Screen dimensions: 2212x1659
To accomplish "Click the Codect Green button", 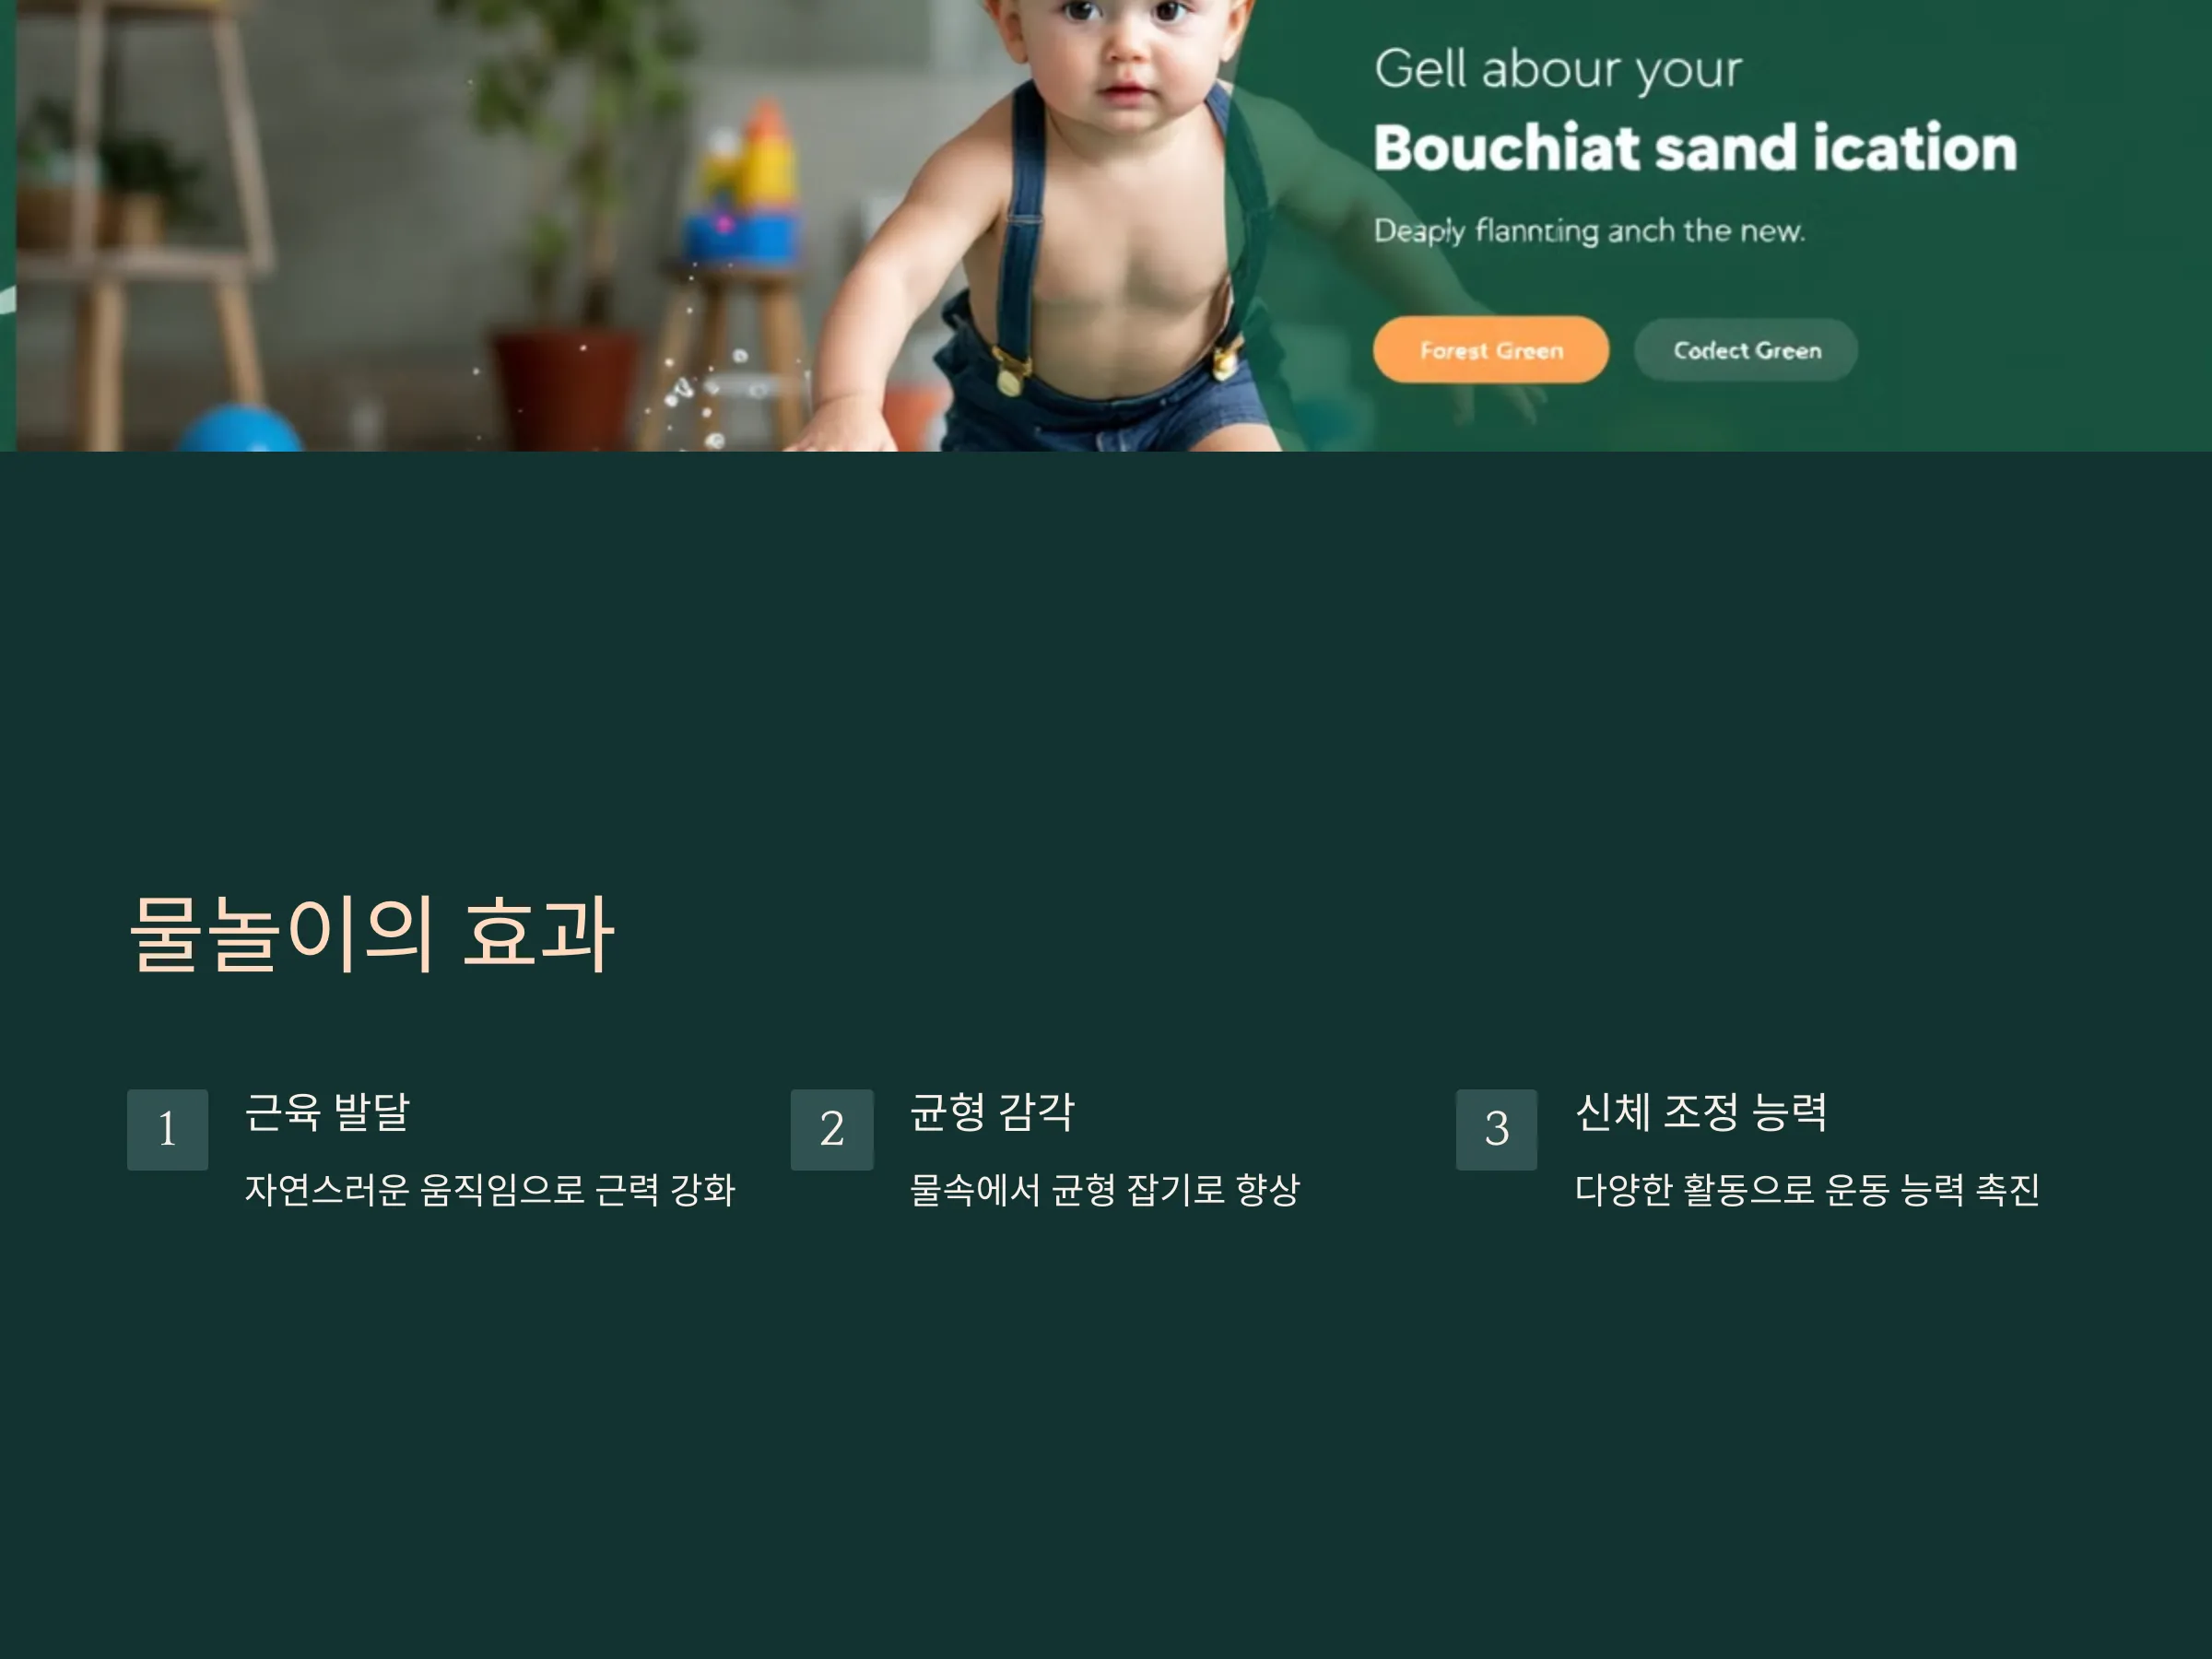I will click(x=1746, y=350).
